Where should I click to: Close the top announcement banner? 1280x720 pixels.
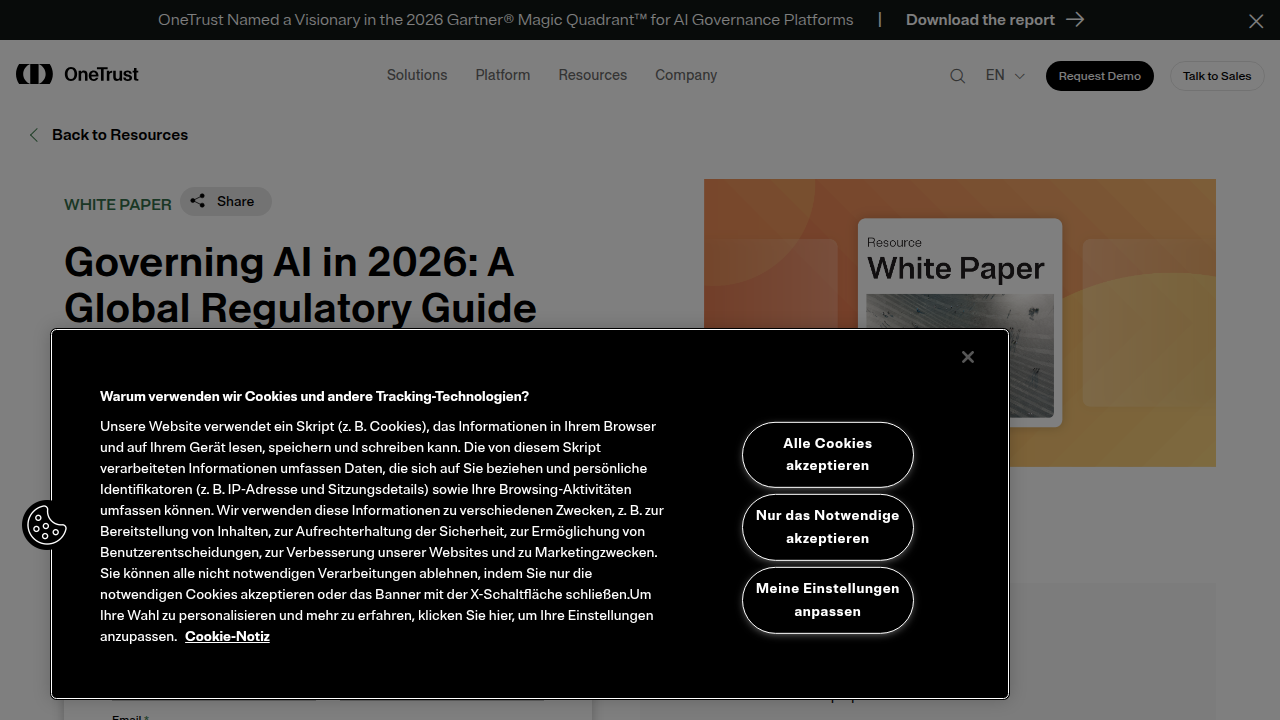coord(1256,21)
